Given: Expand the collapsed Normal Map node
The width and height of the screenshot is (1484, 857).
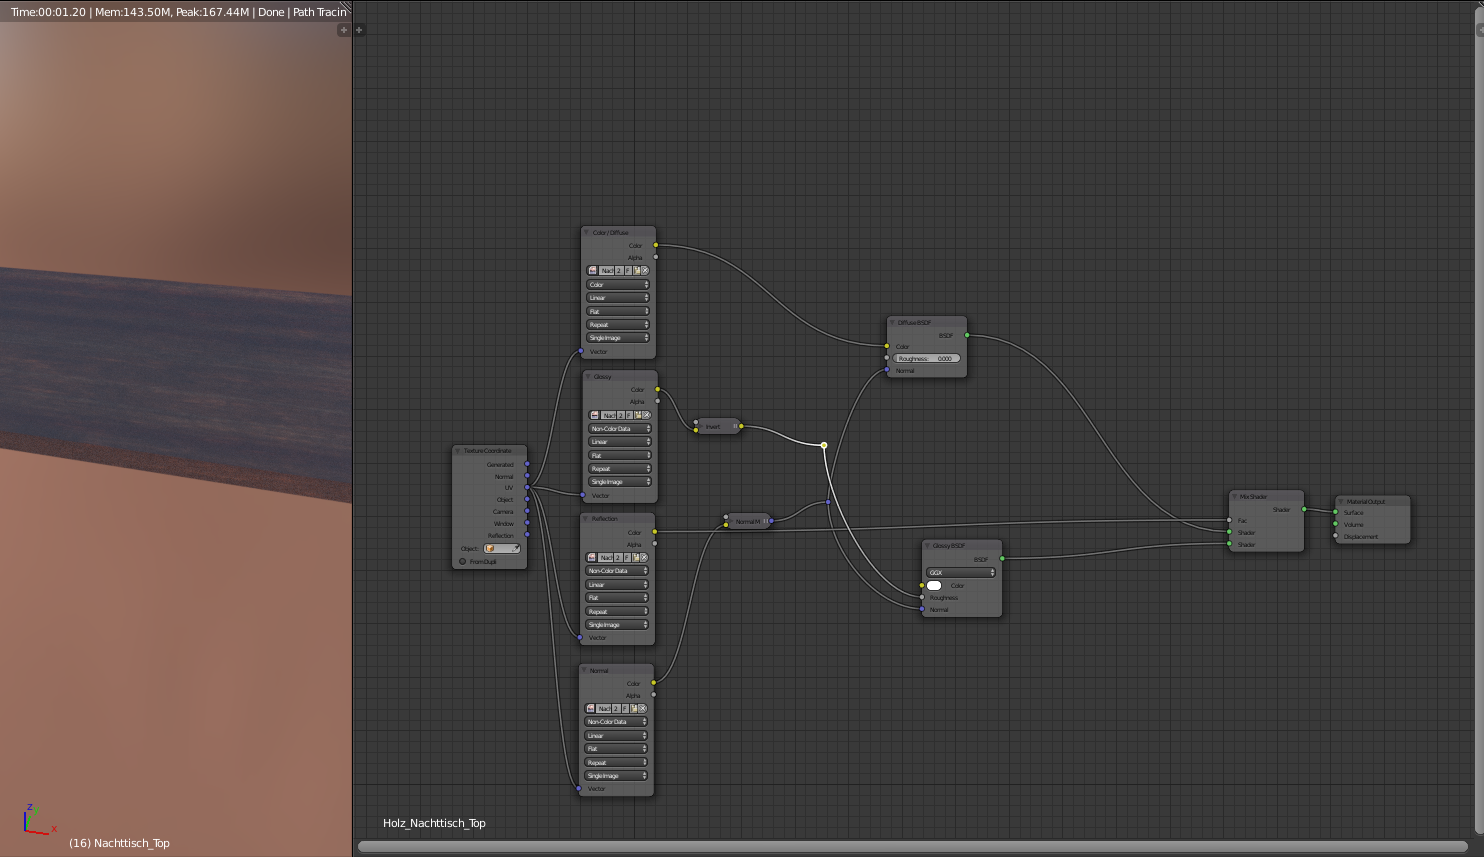Looking at the screenshot, I should [730, 521].
